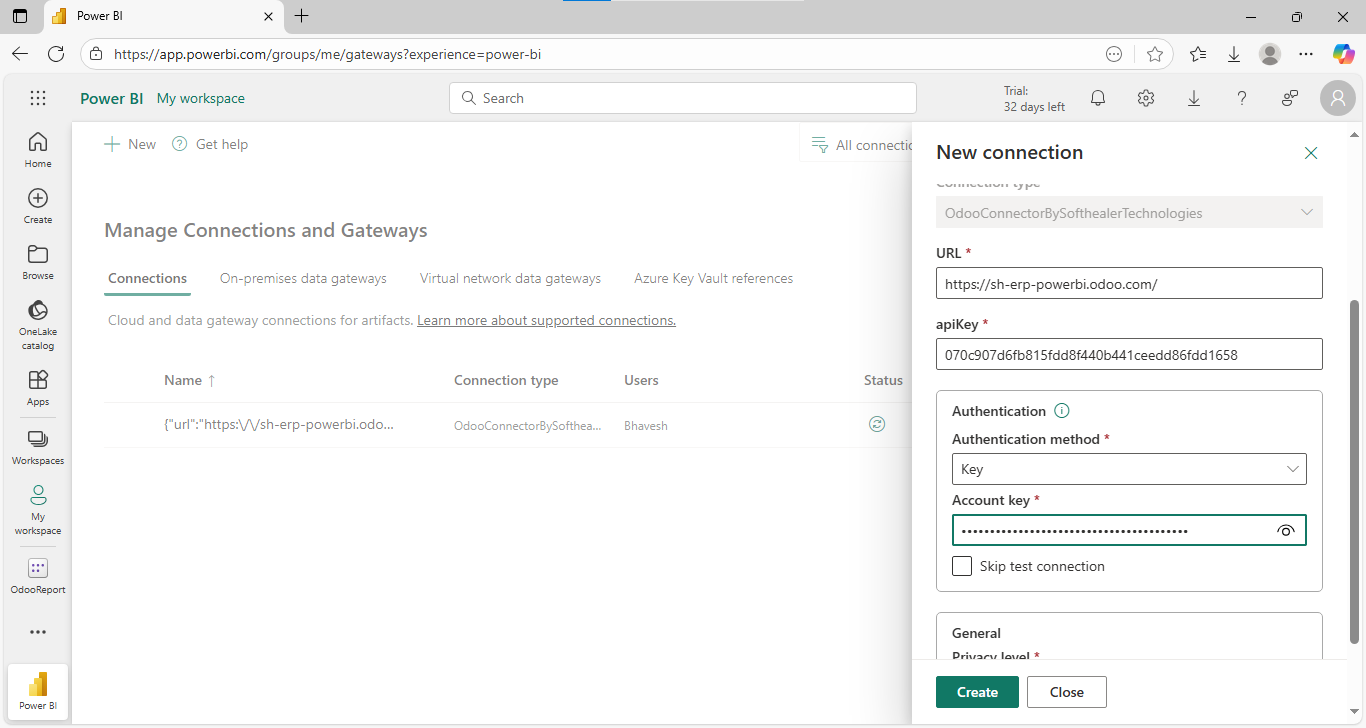Open browser settings and more menu
This screenshot has height=728, width=1366.
(x=1306, y=54)
